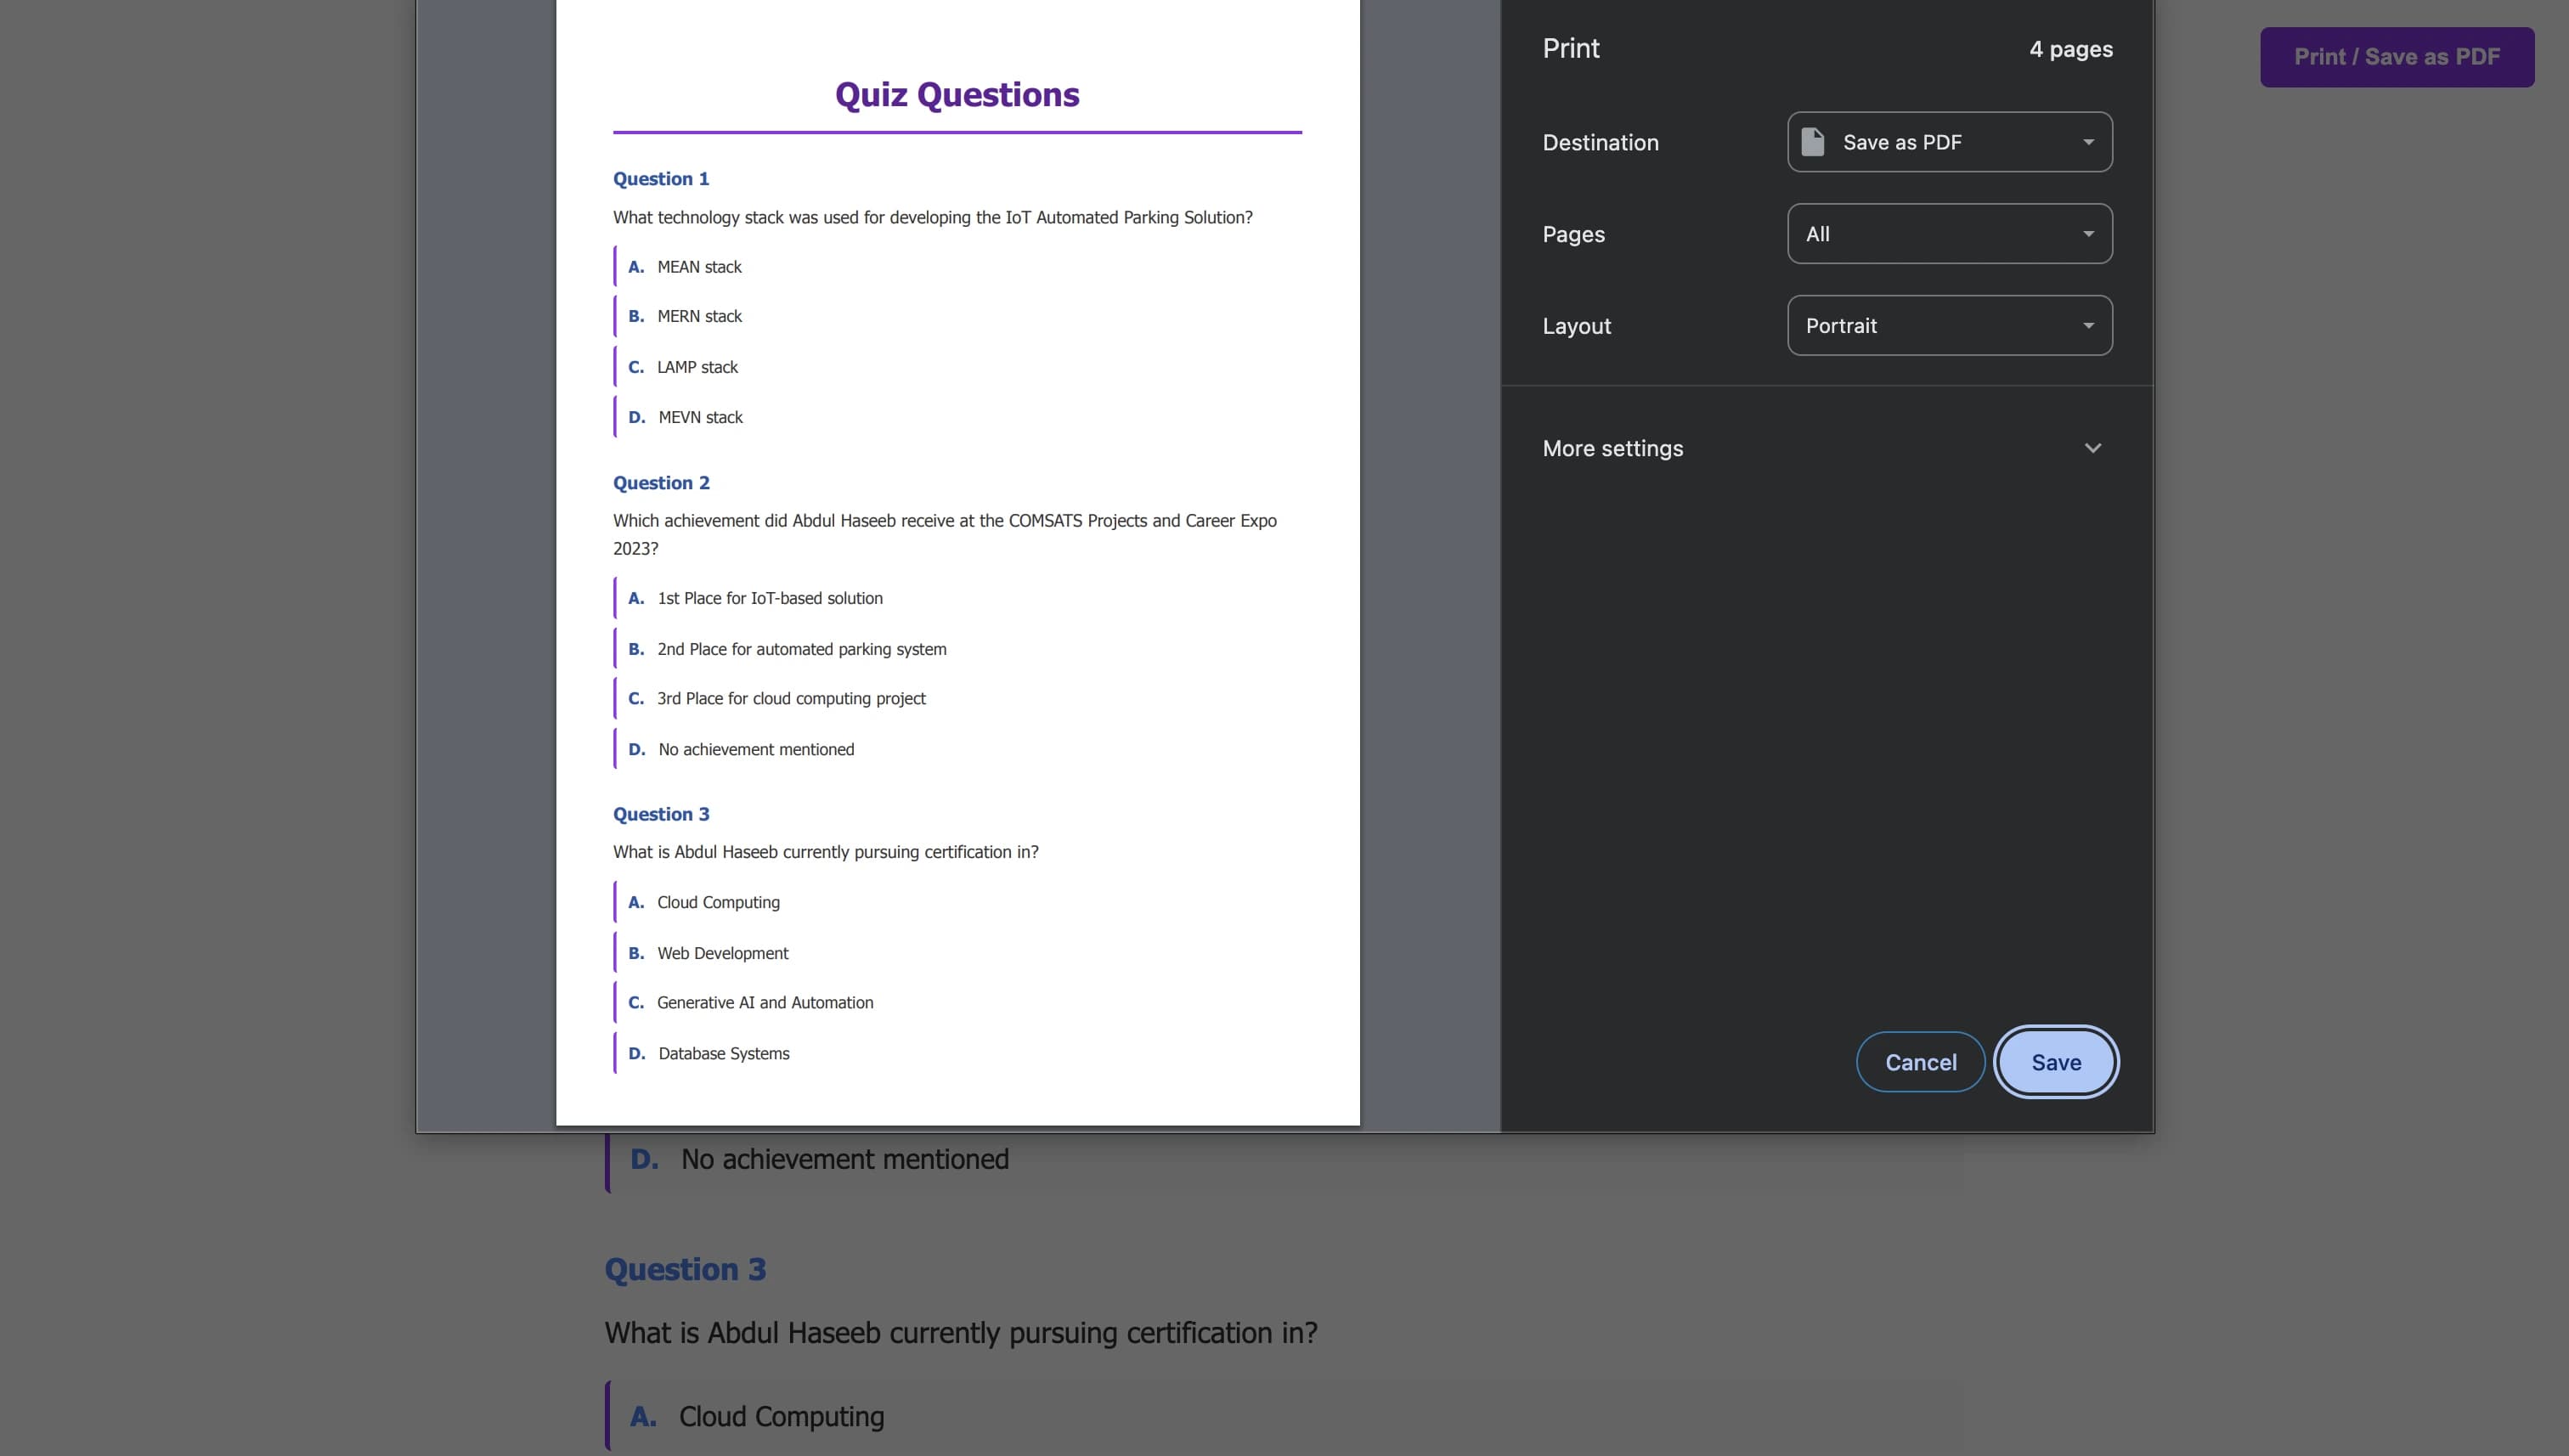Click Question 3 heading in preview
The height and width of the screenshot is (1456, 2569).
pyautogui.click(x=661, y=814)
